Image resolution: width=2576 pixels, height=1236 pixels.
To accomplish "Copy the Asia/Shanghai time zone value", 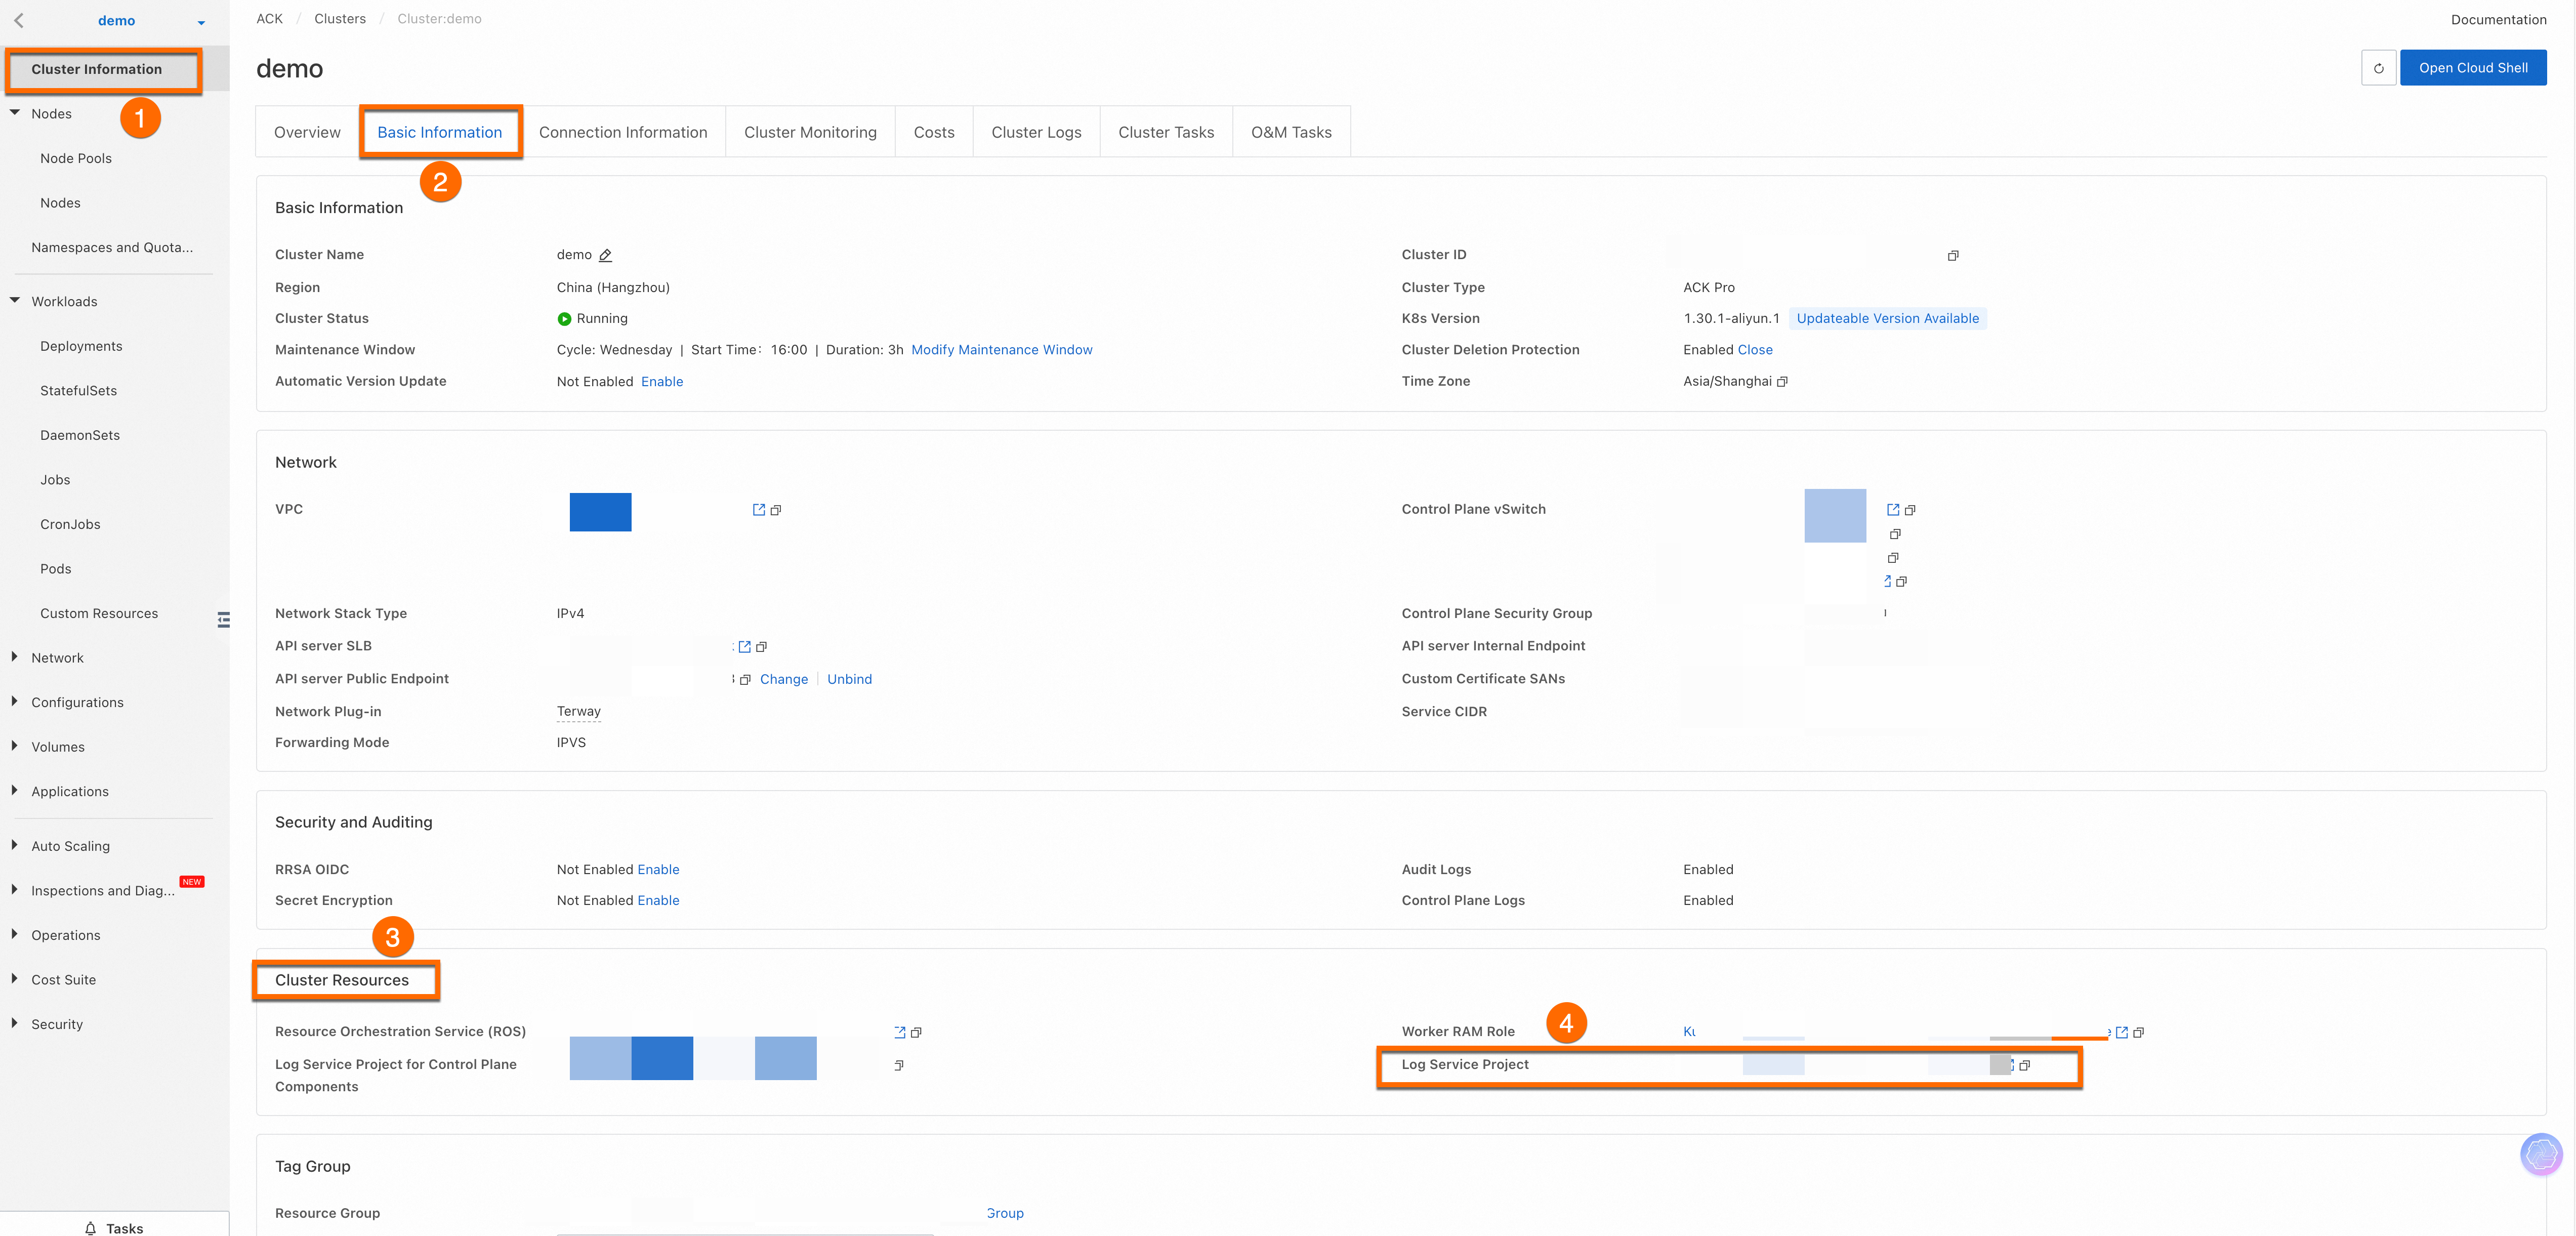I will click(1782, 382).
